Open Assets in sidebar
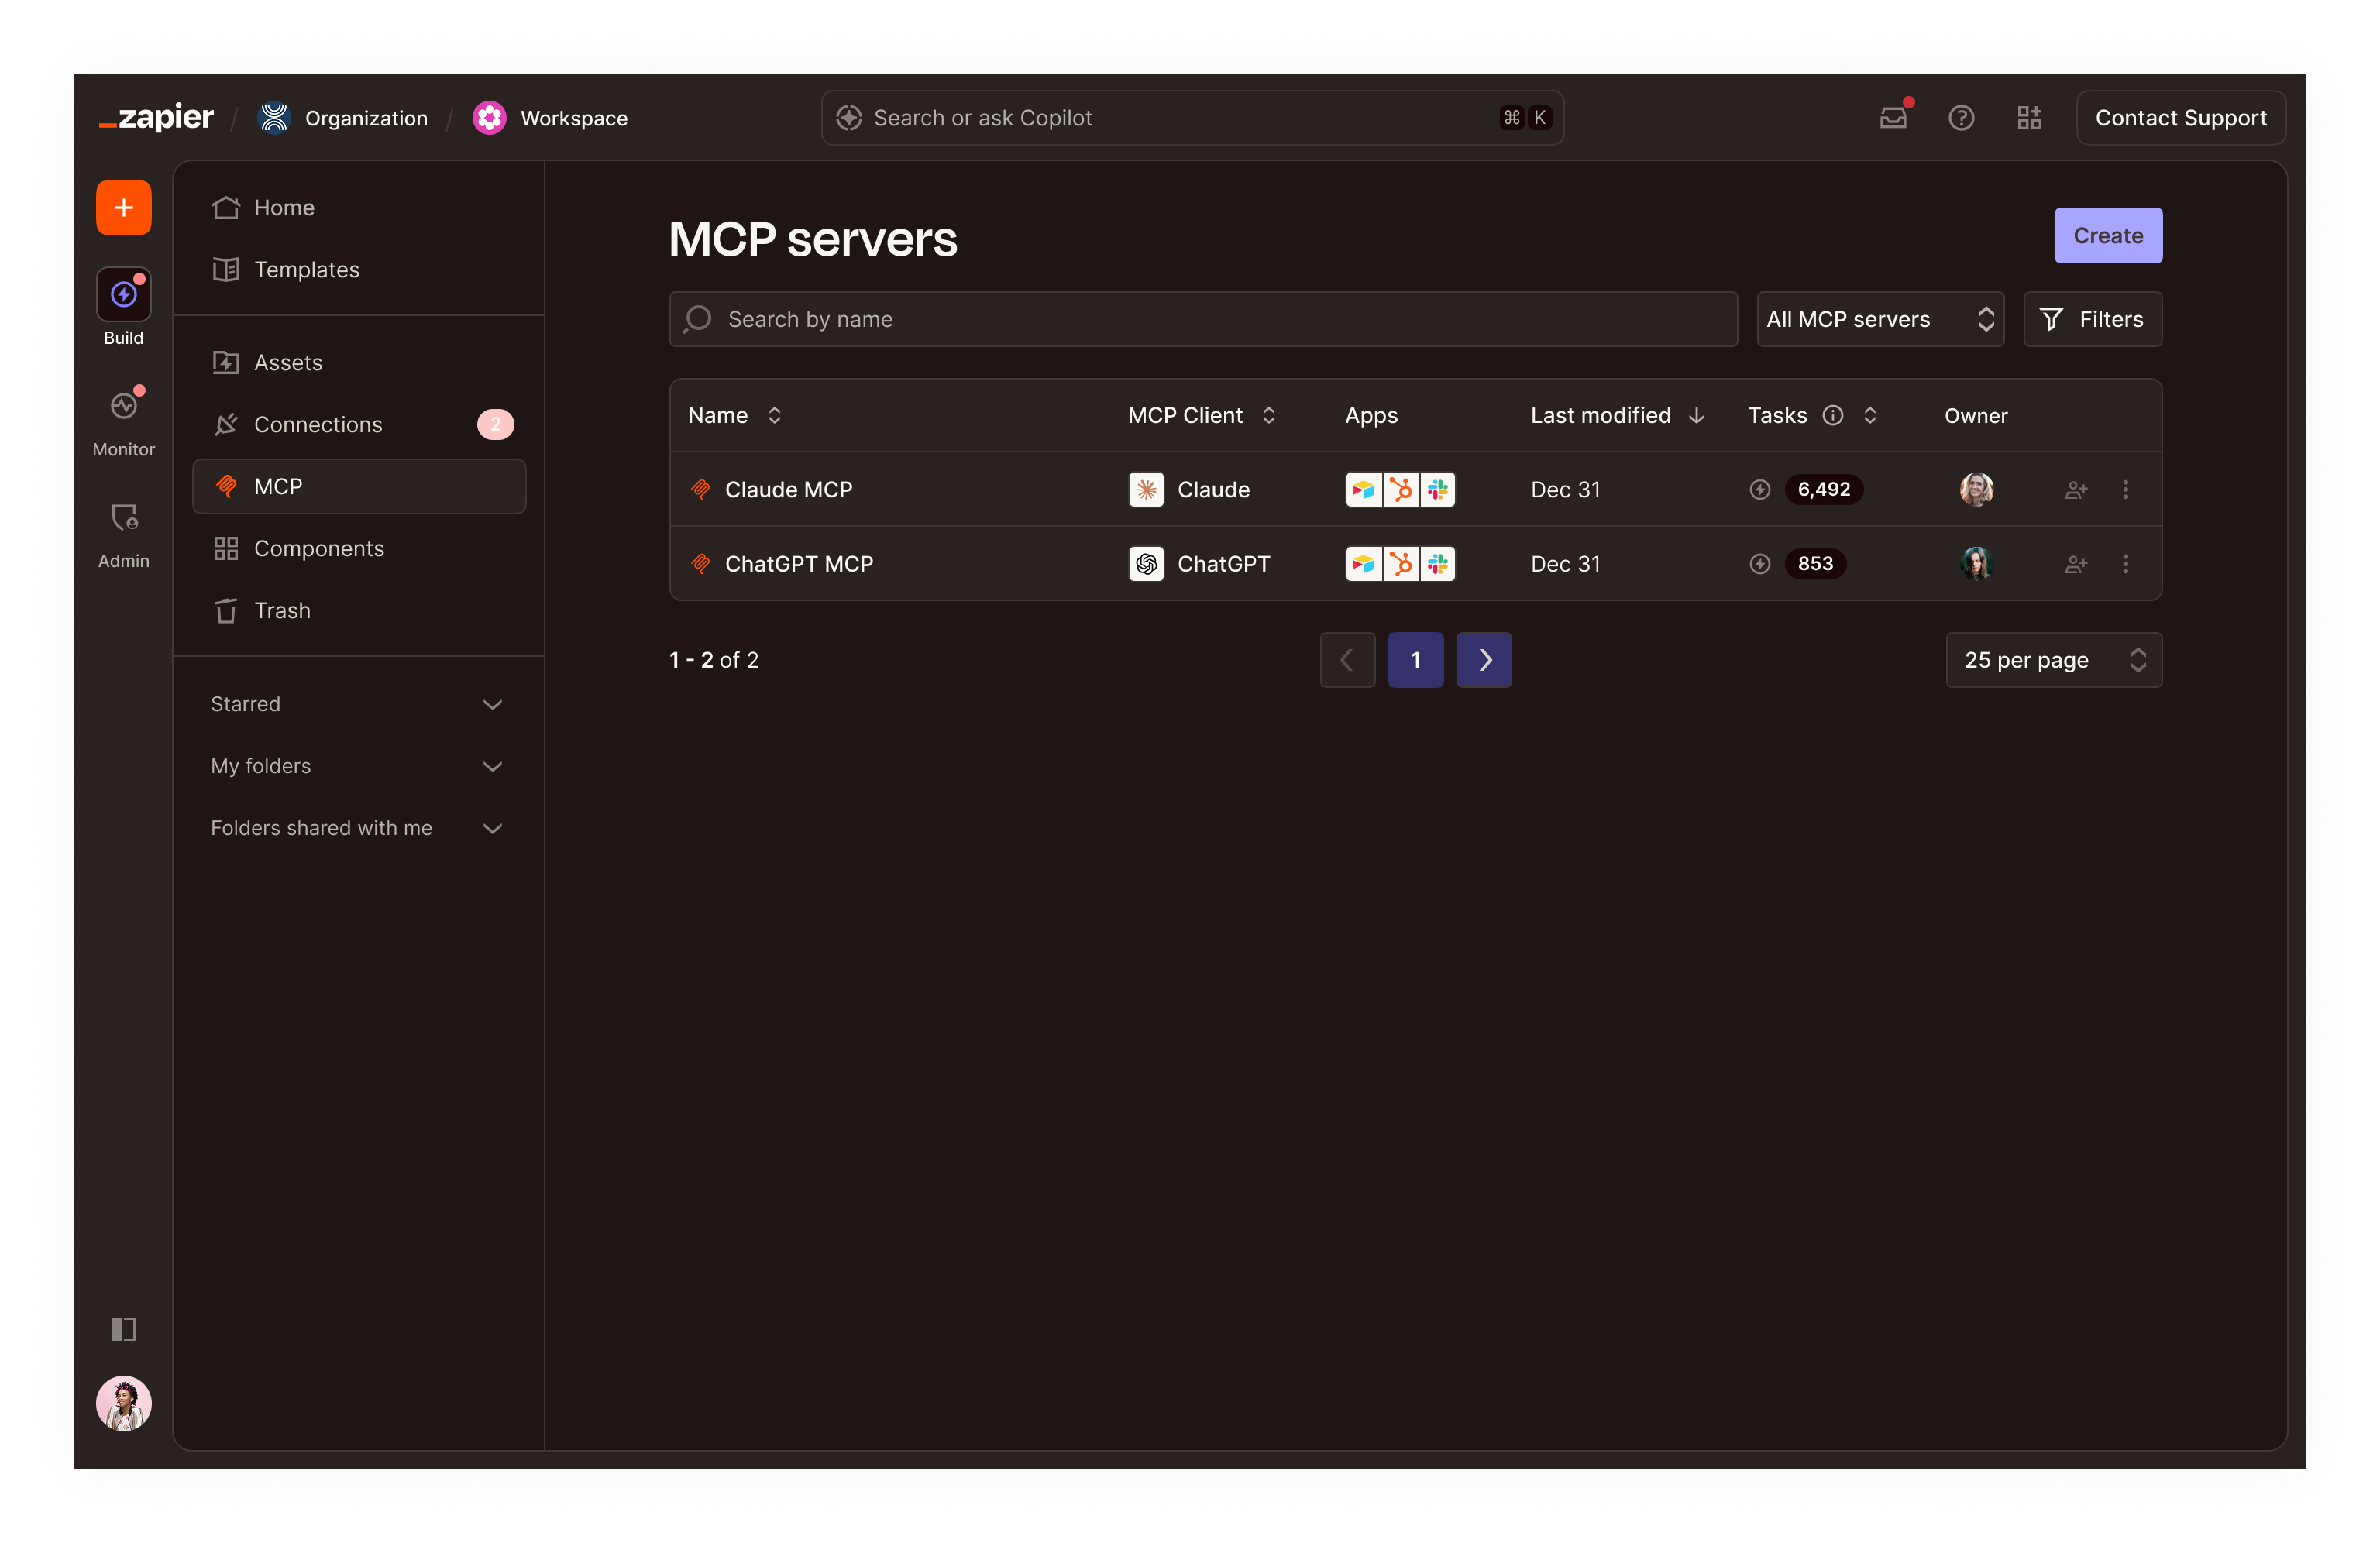Screen dimensions: 2380x1543 (359, 362)
